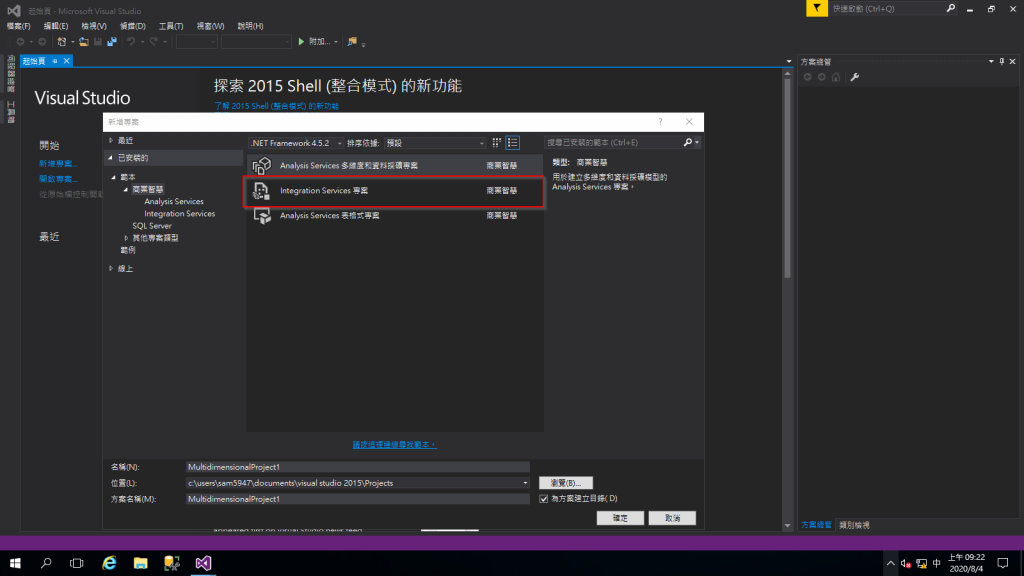1024x576 pixels.
Task: Switch to the 類別檢視 tab
Action: coord(854,525)
